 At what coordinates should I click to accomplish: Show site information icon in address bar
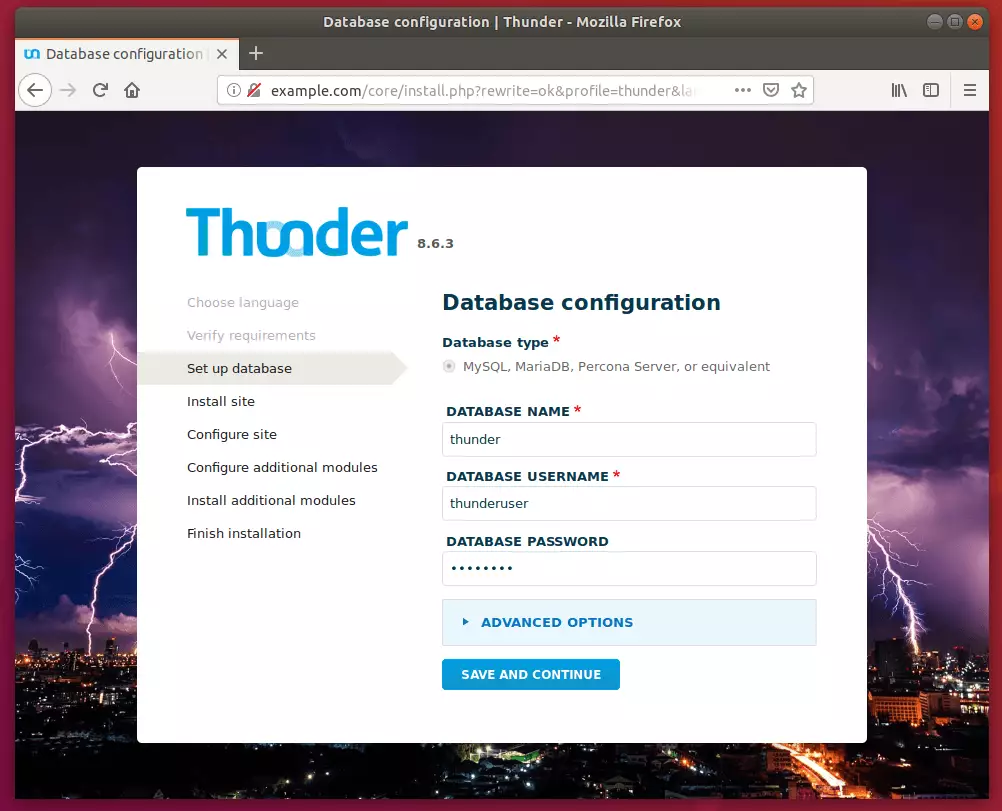pyautogui.click(x=234, y=90)
